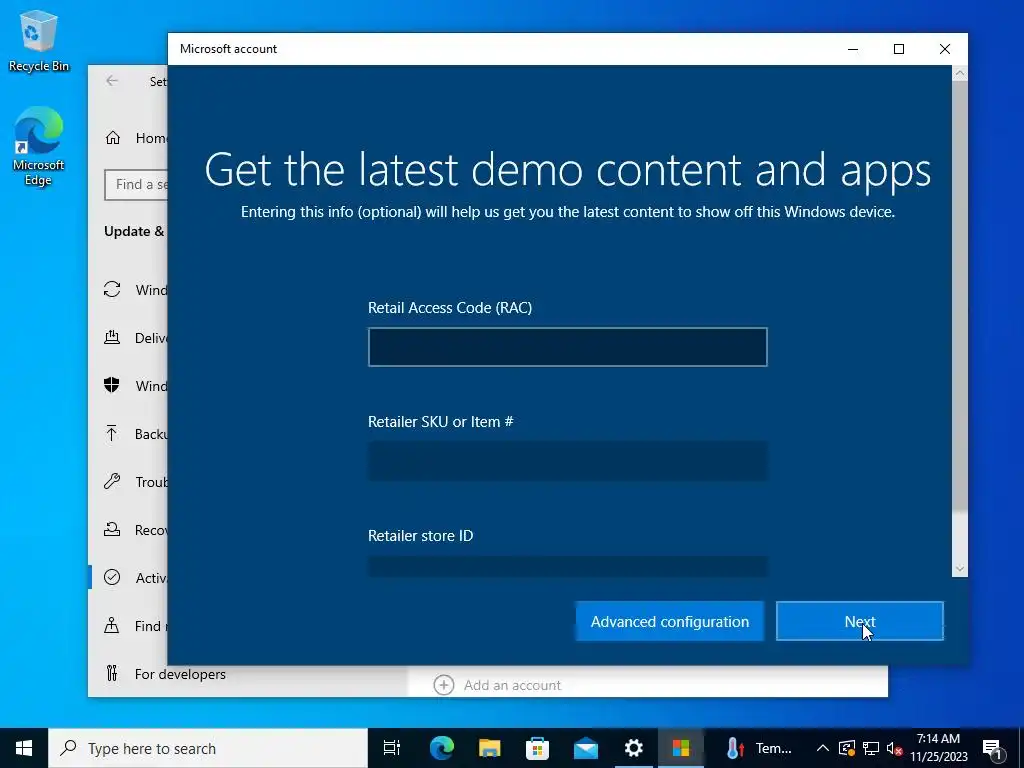Click the network icon in system tray
This screenshot has width=1024, height=768.
coord(871,748)
